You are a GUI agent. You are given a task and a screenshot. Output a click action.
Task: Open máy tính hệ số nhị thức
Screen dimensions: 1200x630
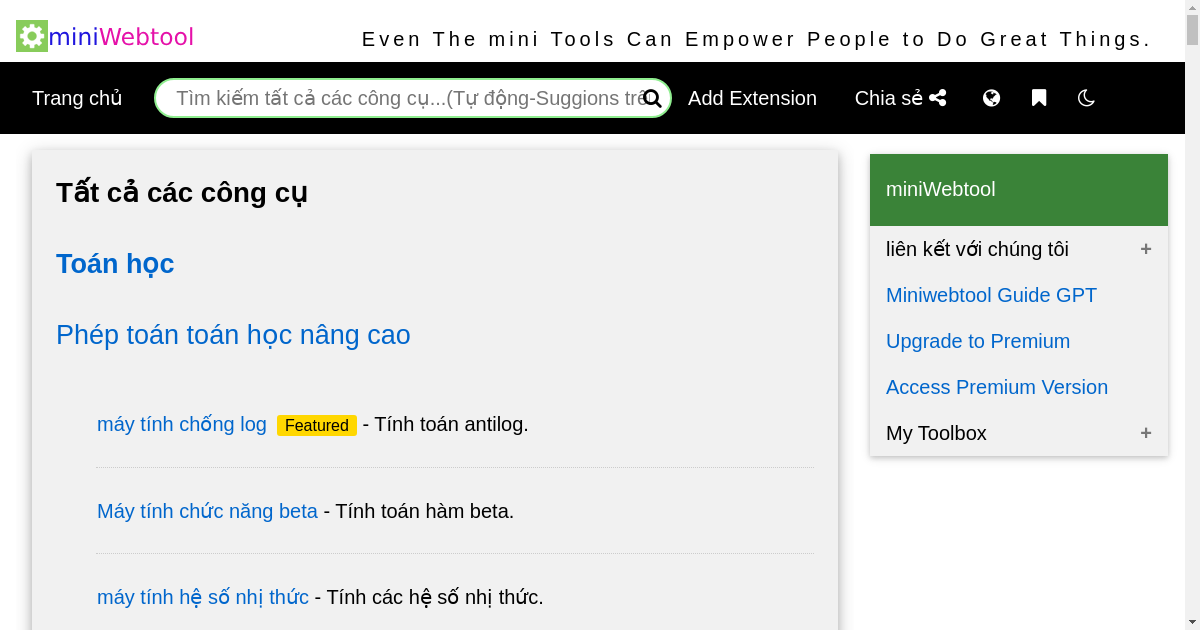(202, 597)
